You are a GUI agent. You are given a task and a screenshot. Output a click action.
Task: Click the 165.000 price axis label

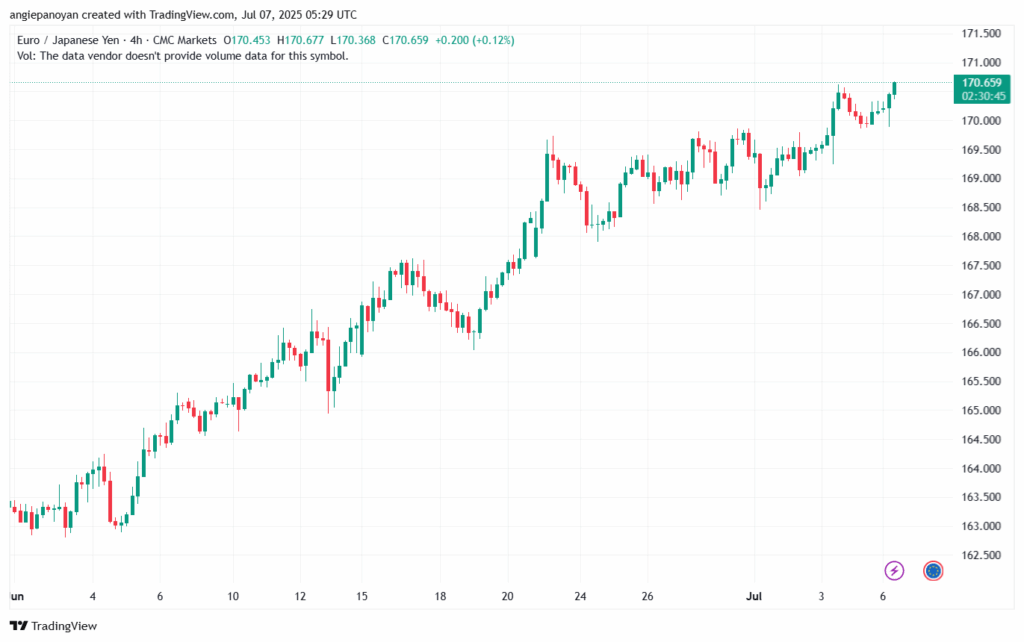click(981, 411)
